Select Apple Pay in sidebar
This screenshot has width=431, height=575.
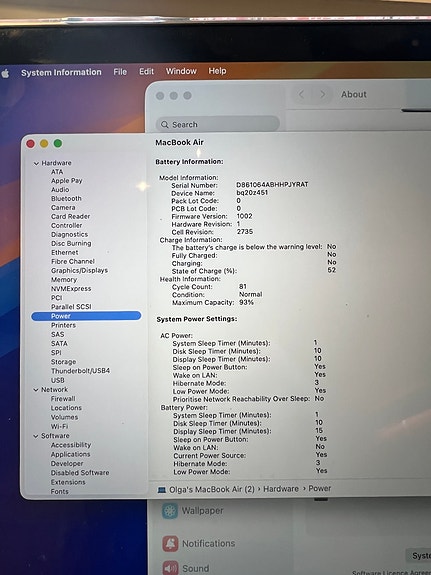[x=66, y=181]
